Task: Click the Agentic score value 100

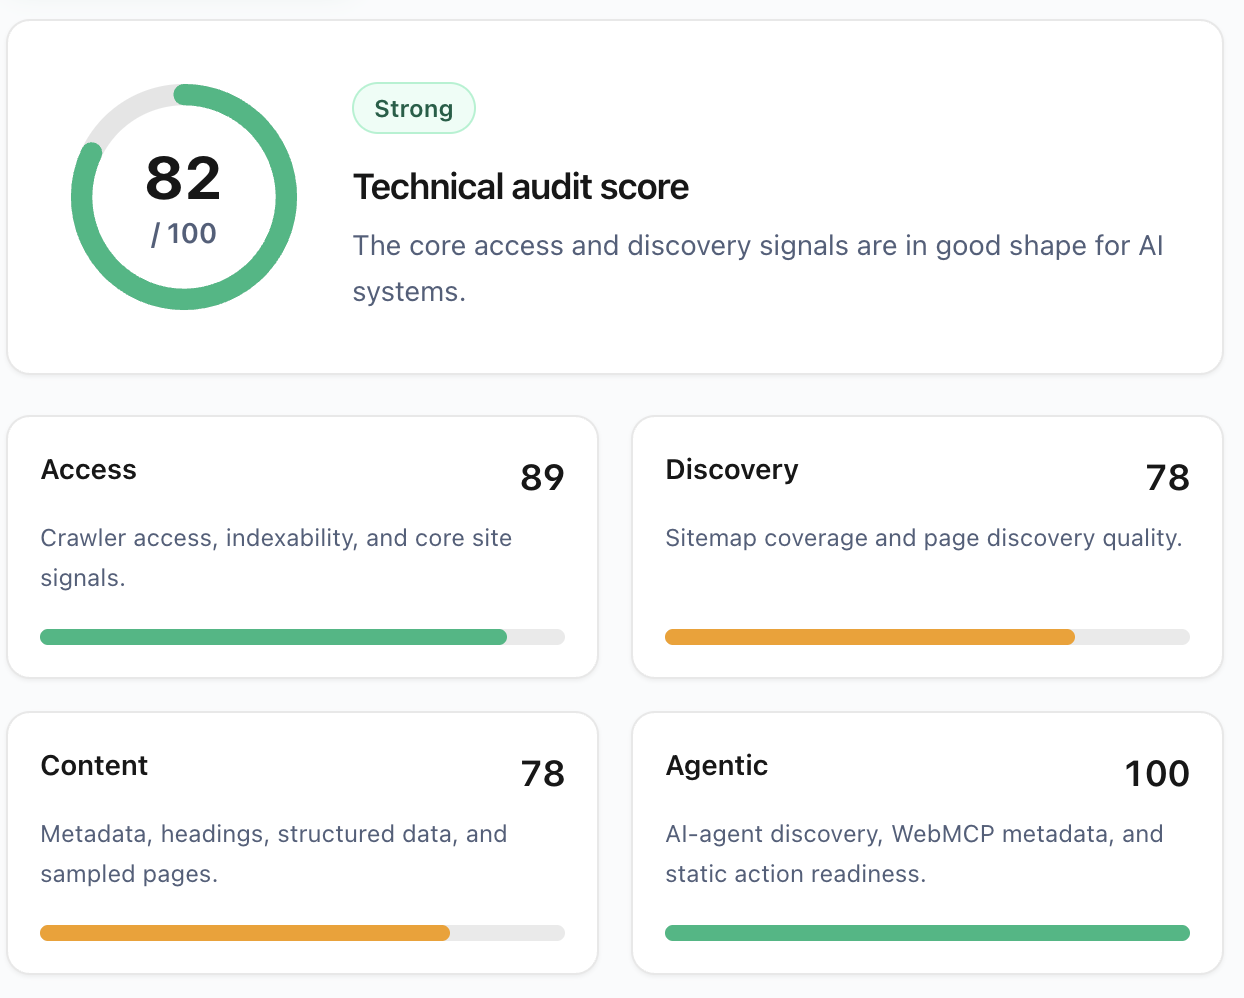Action: click(1157, 773)
